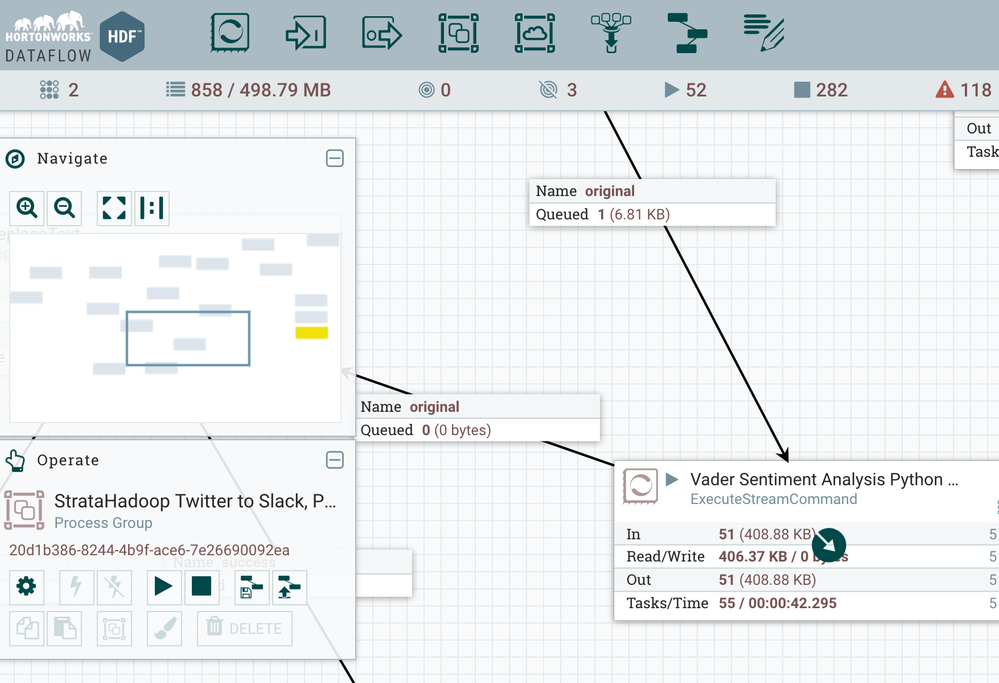Collapse the Navigate panel
This screenshot has height=683, width=999.
pos(334,158)
